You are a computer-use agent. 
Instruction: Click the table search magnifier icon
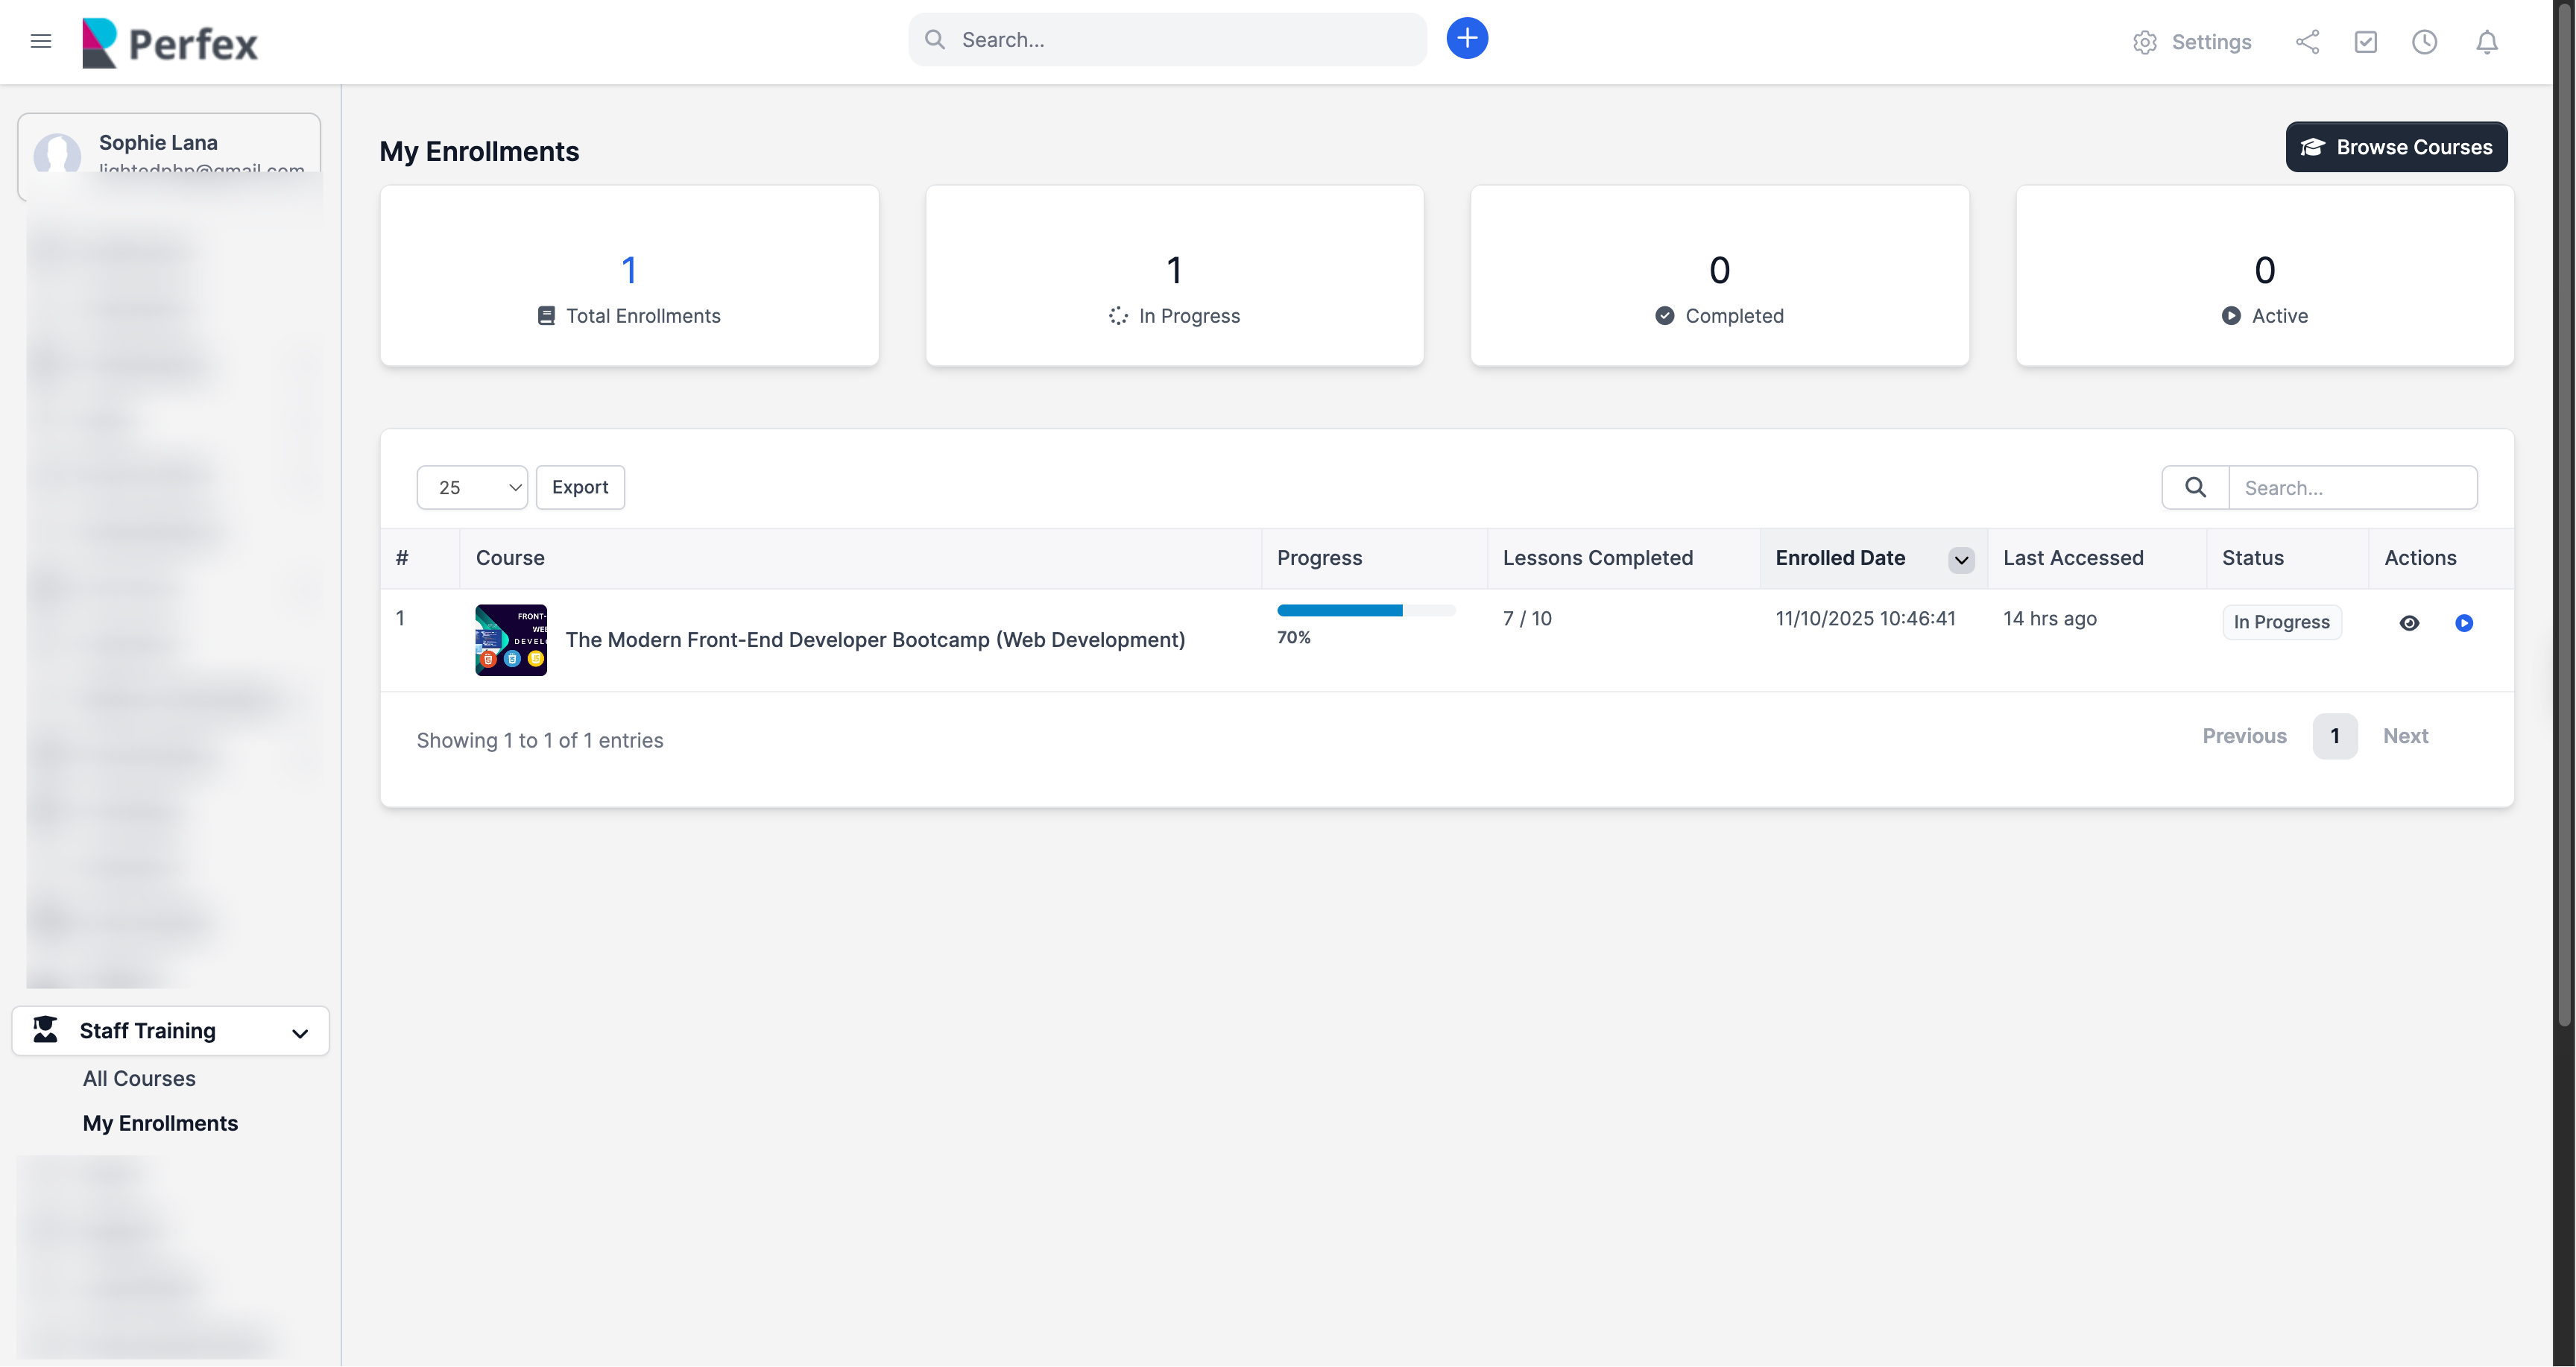click(2195, 487)
